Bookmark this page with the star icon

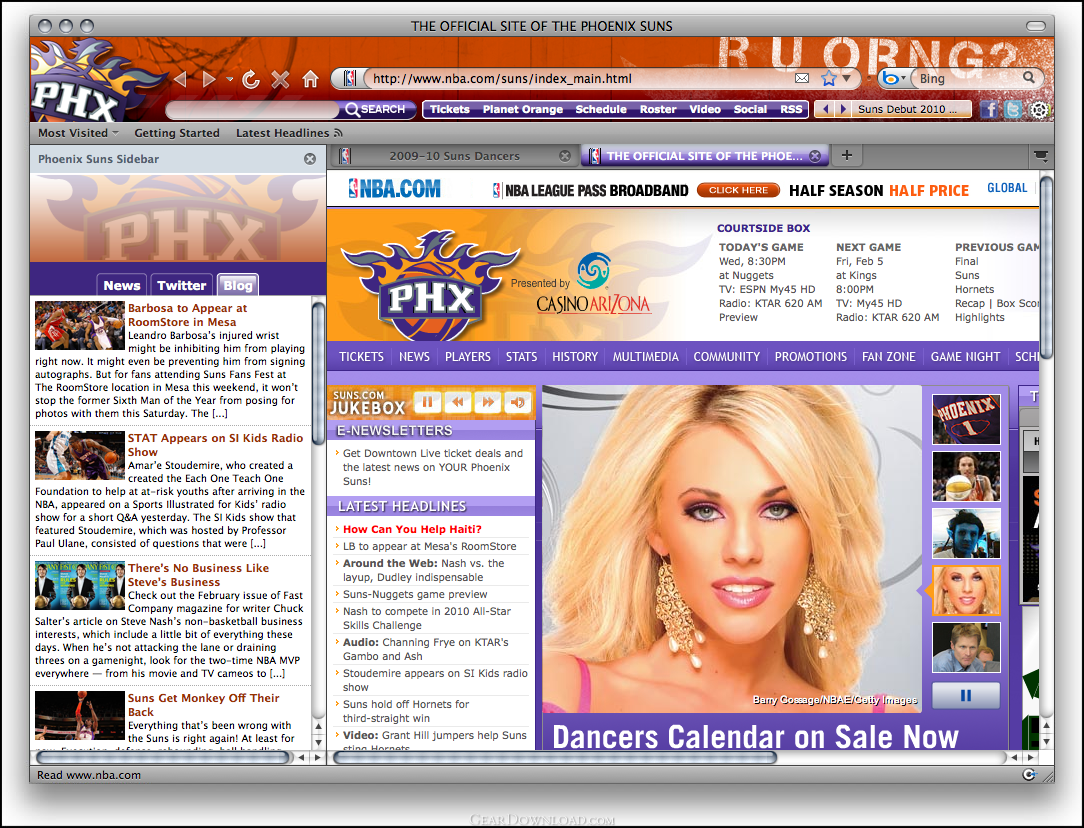(828, 78)
